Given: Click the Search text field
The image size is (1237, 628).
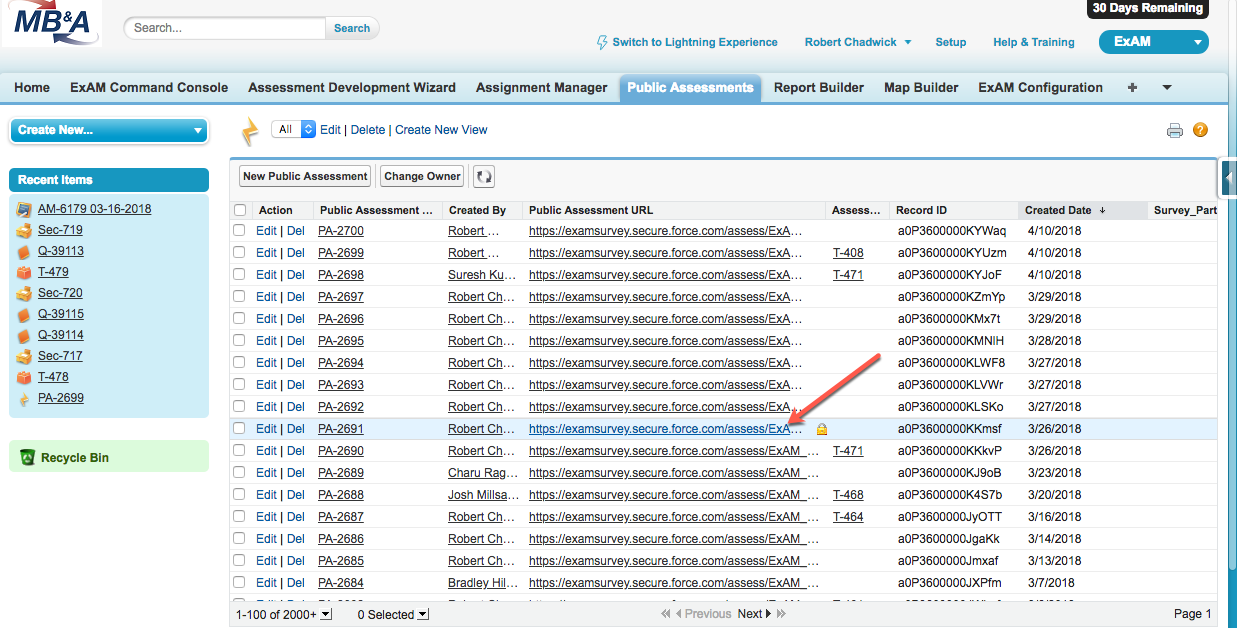Looking at the screenshot, I should pyautogui.click(x=227, y=28).
